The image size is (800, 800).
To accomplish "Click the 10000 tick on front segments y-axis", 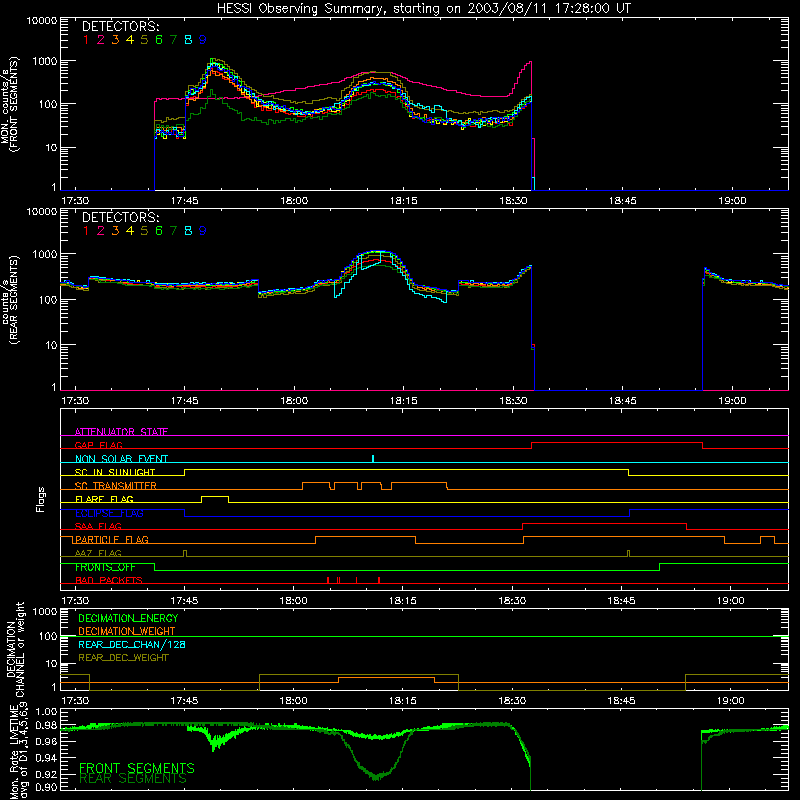I will click(41, 20).
